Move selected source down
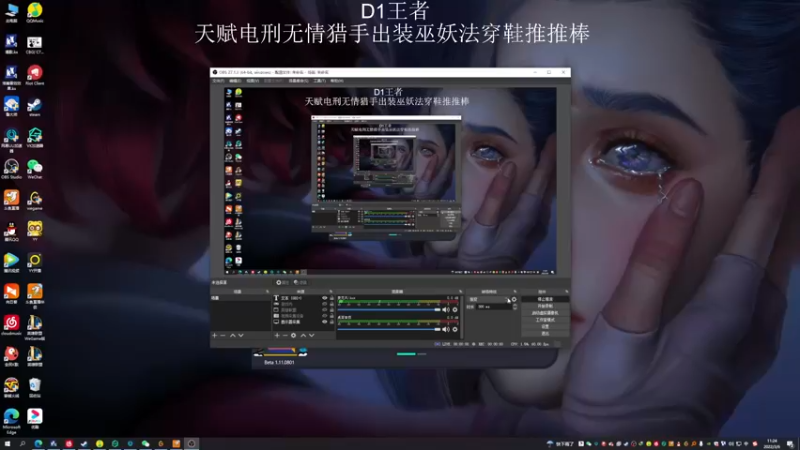 [x=312, y=335]
